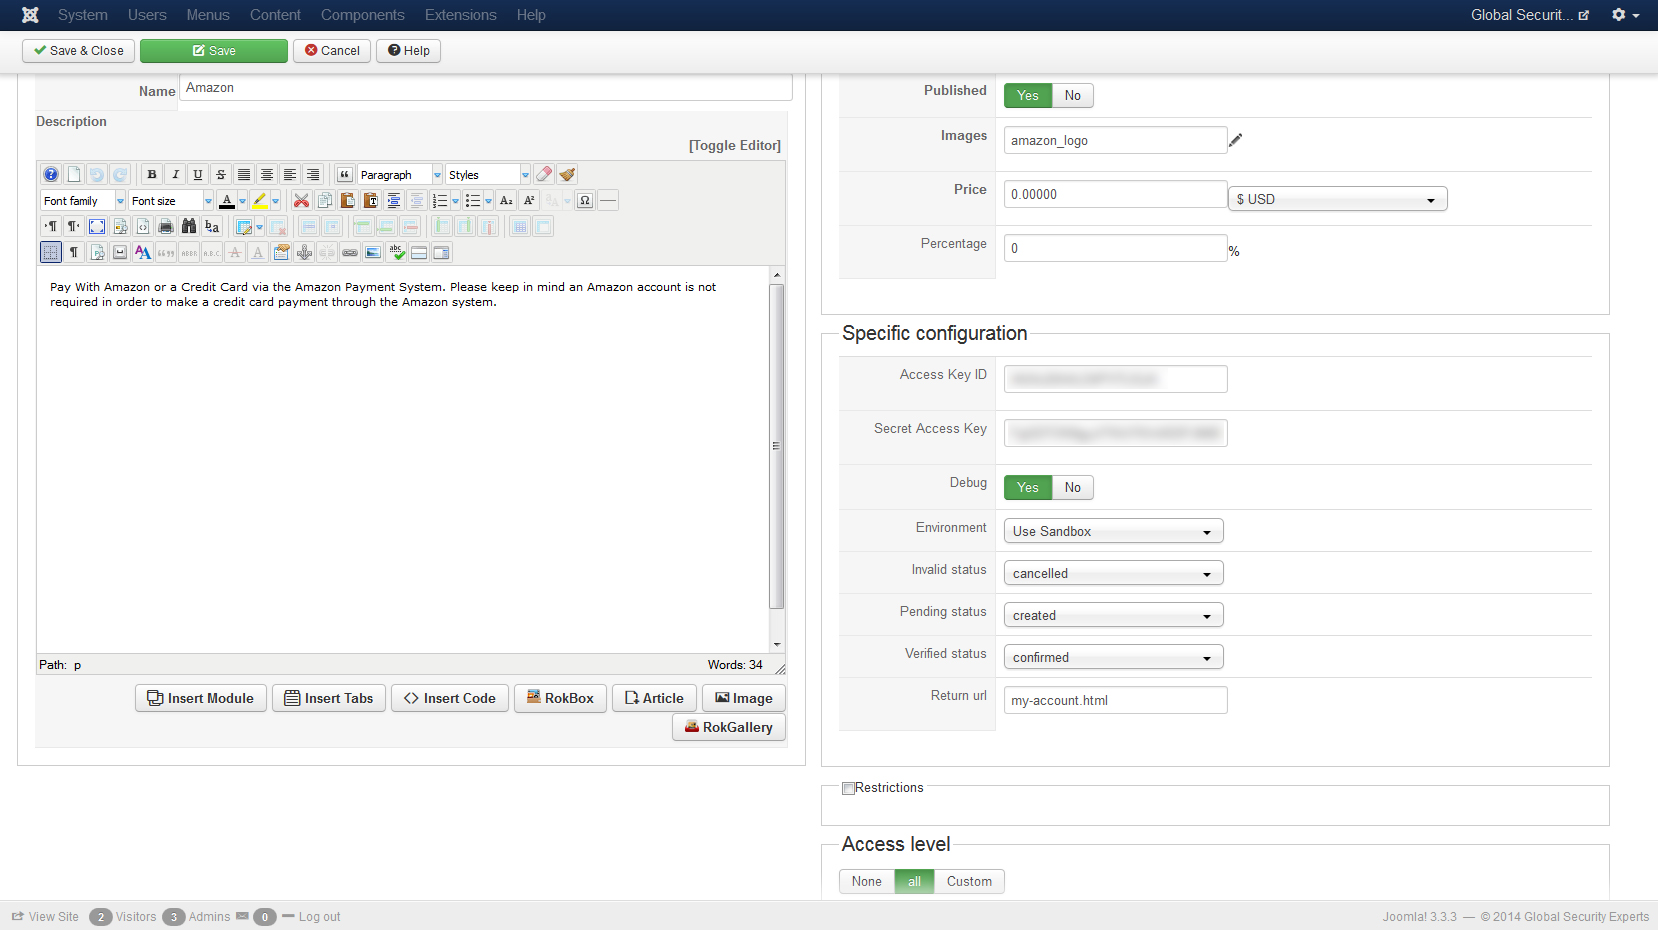Open the Content menu
Image resolution: width=1658 pixels, height=930 pixels.
(x=275, y=15)
